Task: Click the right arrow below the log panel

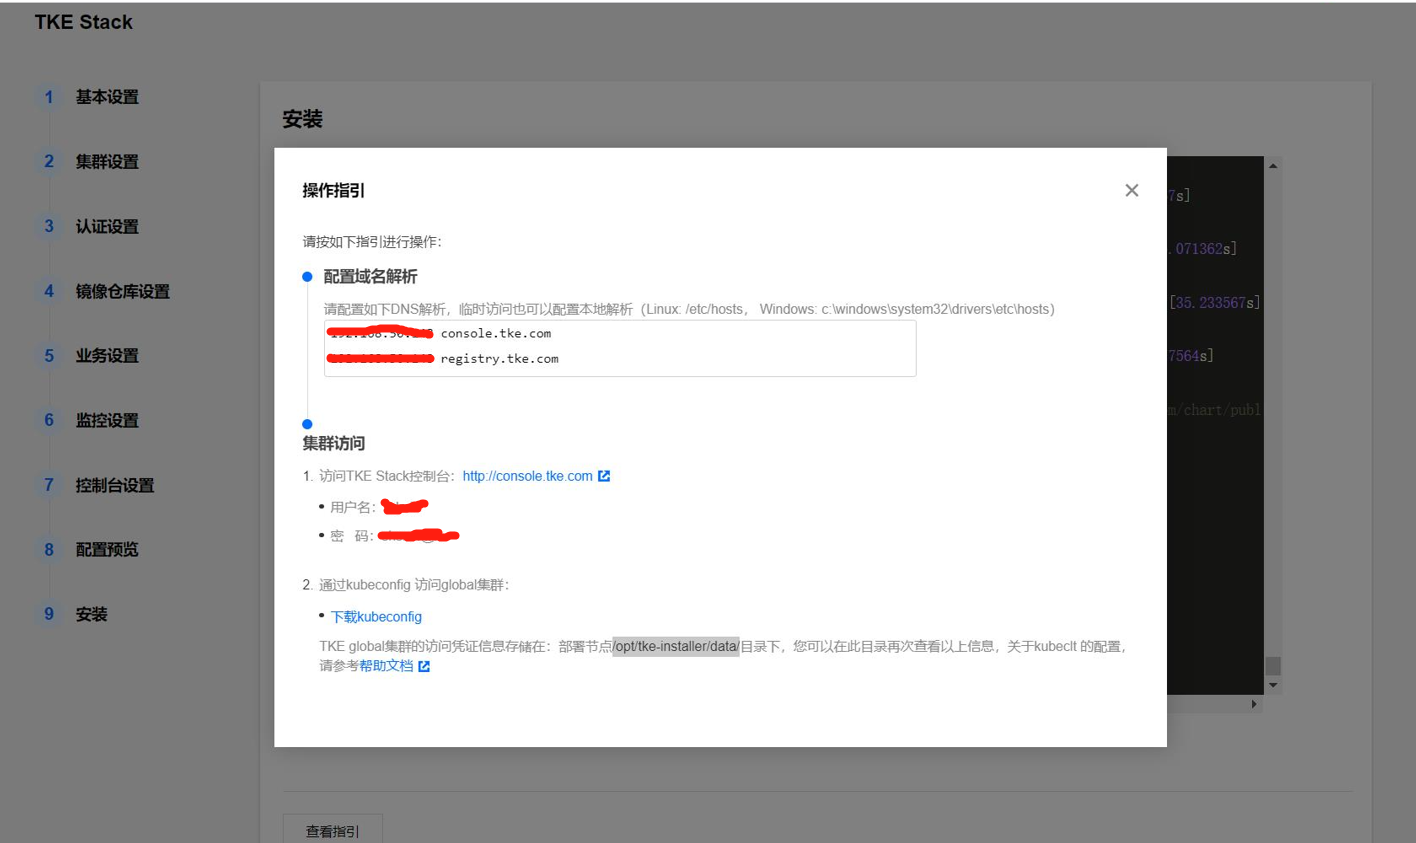Action: pos(1253,703)
